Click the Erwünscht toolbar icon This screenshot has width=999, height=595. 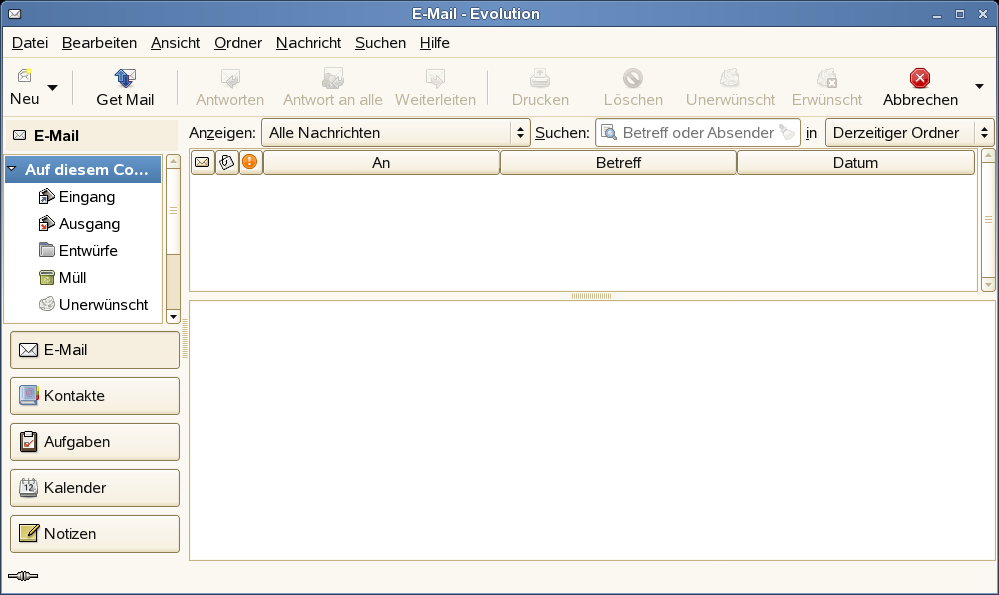coord(827,78)
